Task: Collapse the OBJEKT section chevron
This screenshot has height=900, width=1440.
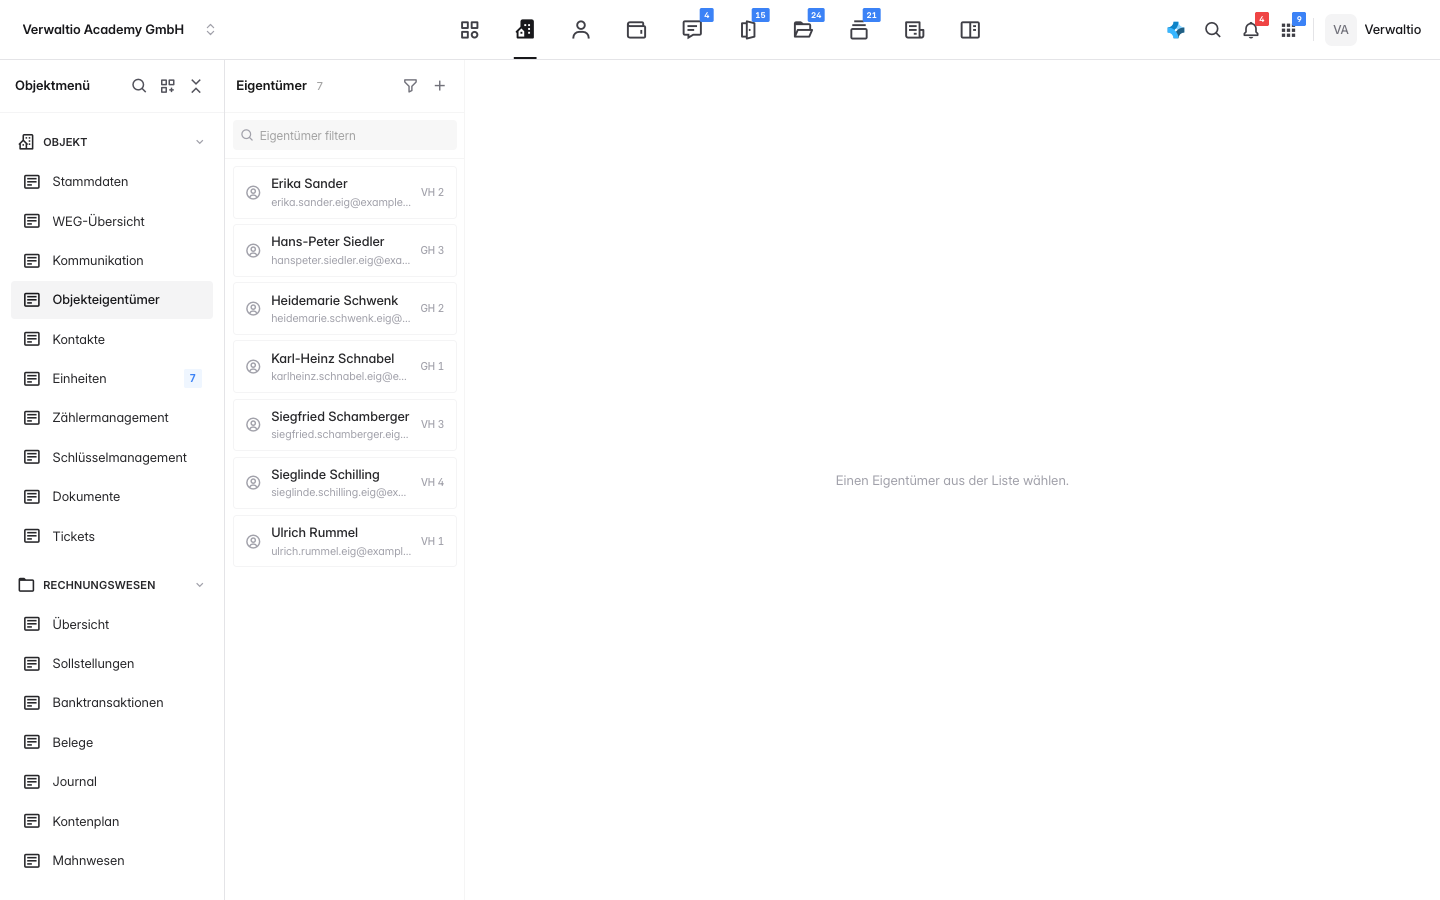Action: click(200, 142)
